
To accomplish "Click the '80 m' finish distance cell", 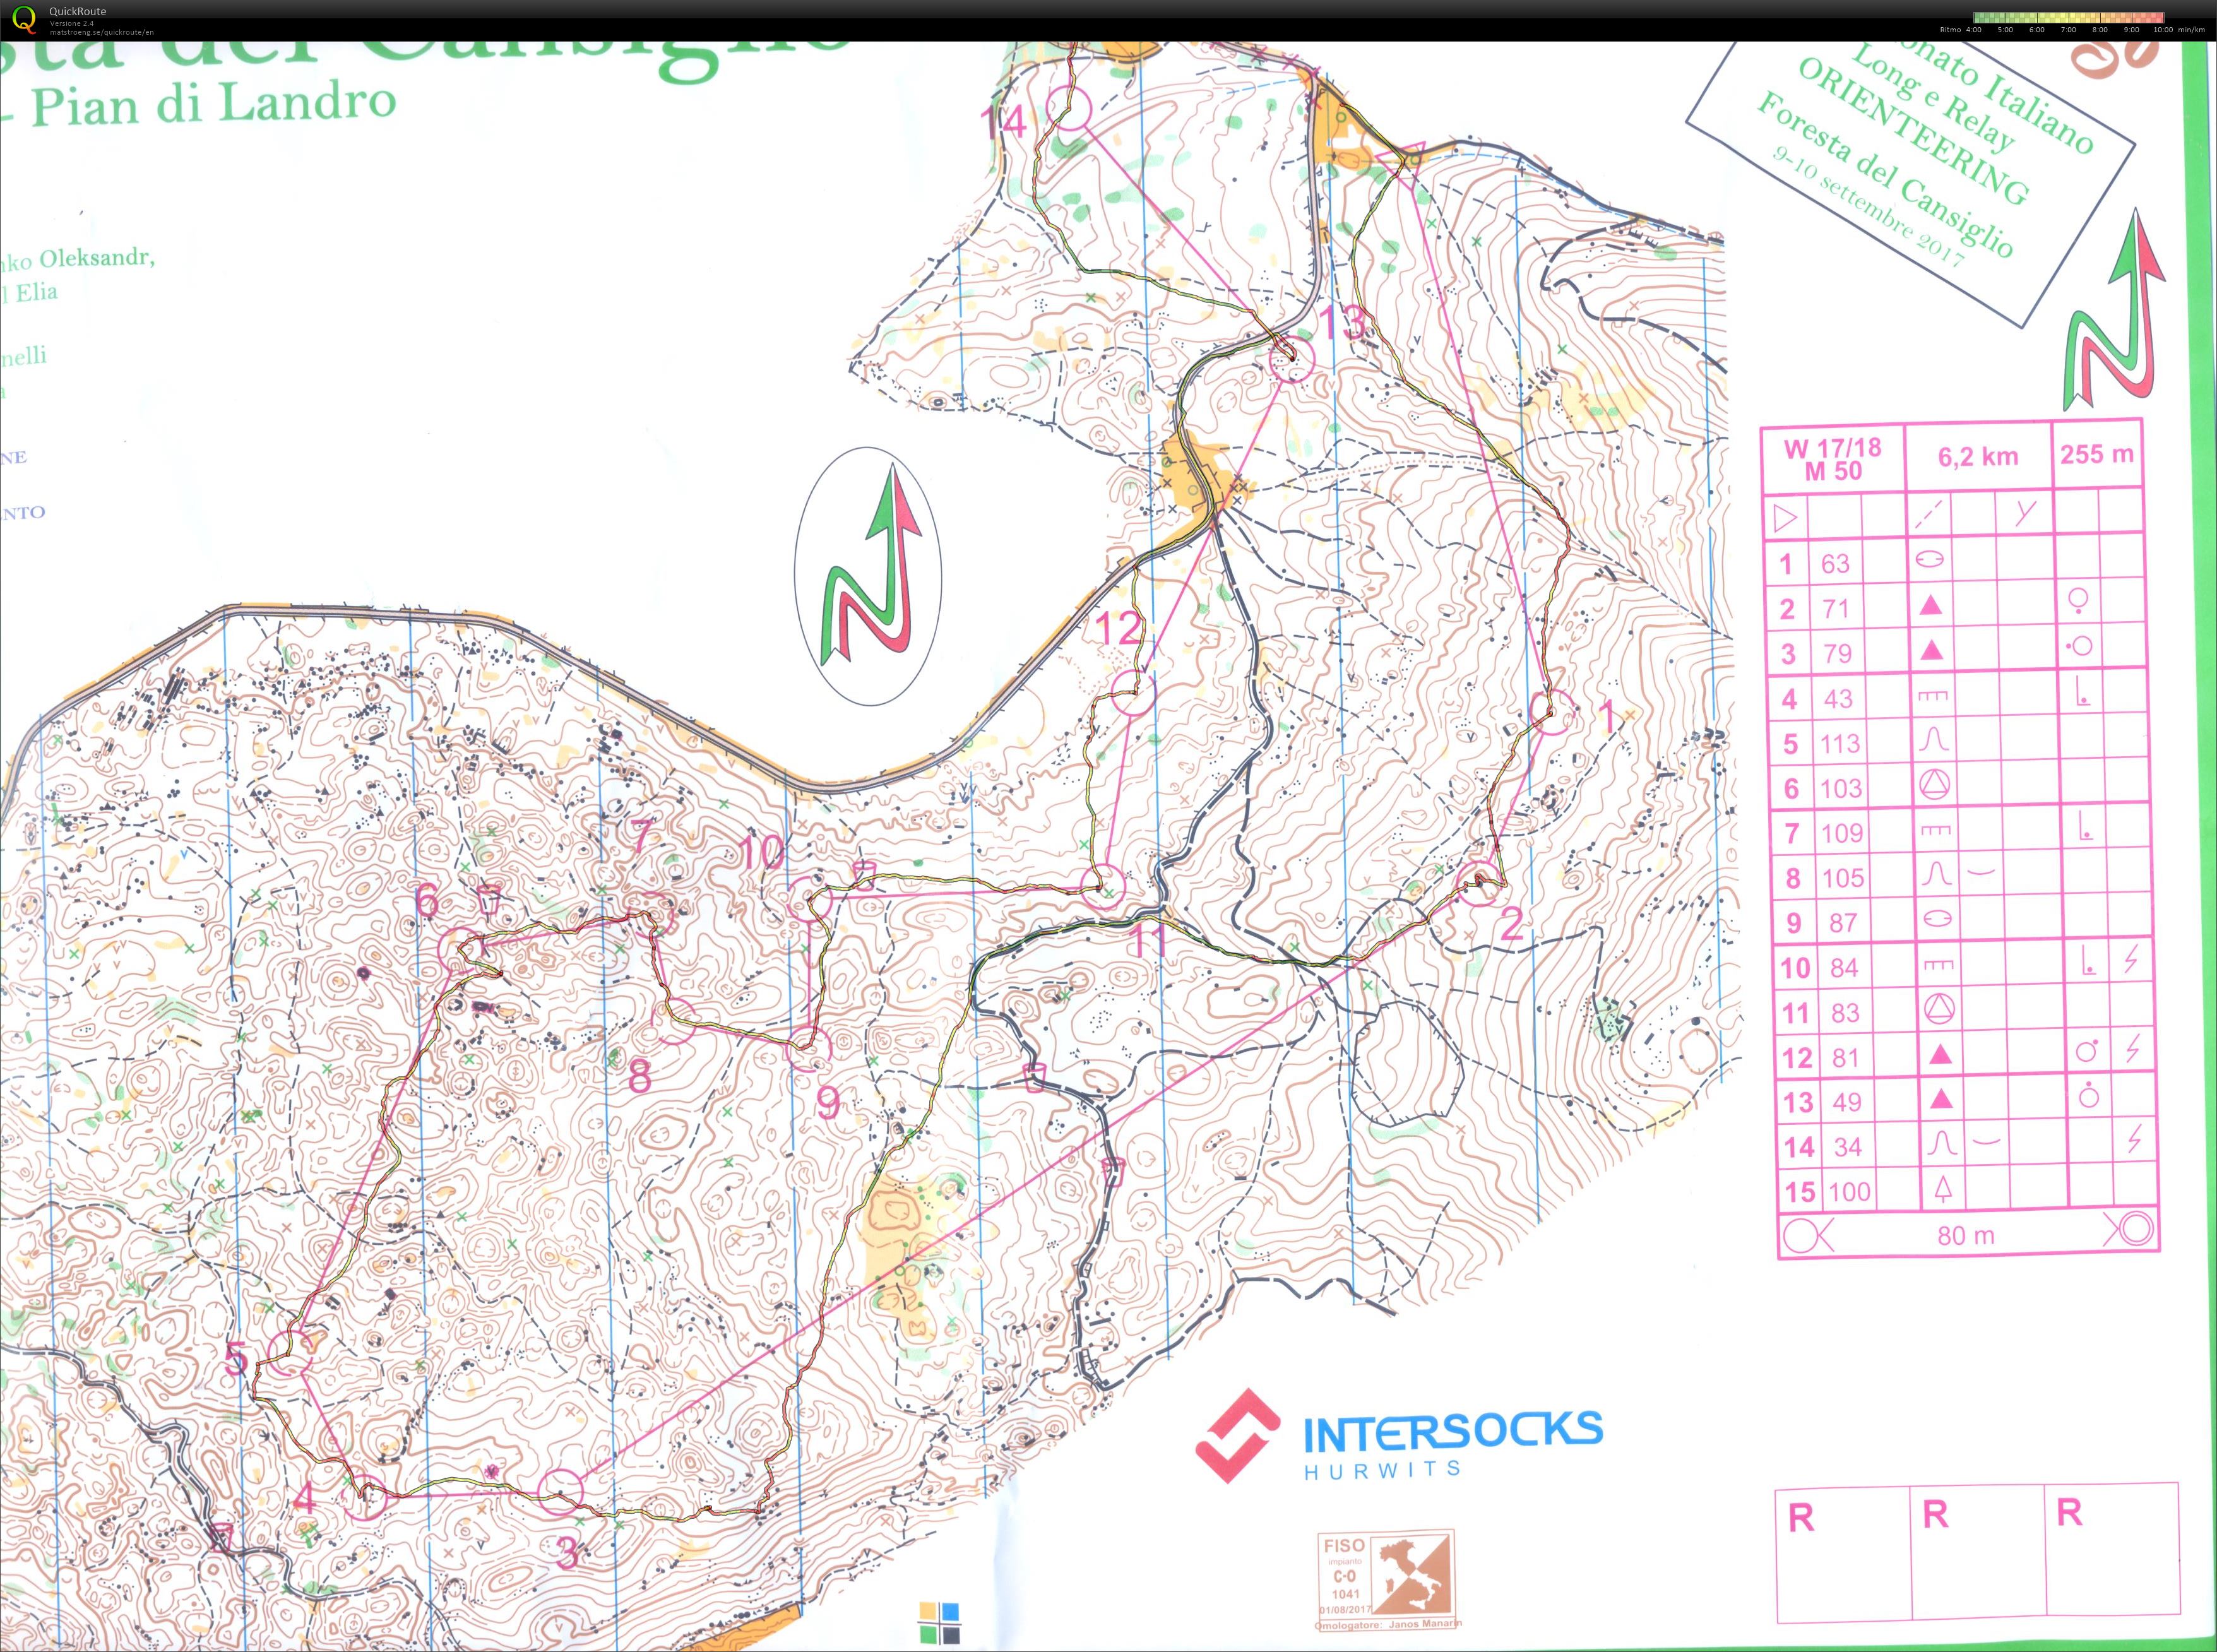I will pos(1966,1236).
